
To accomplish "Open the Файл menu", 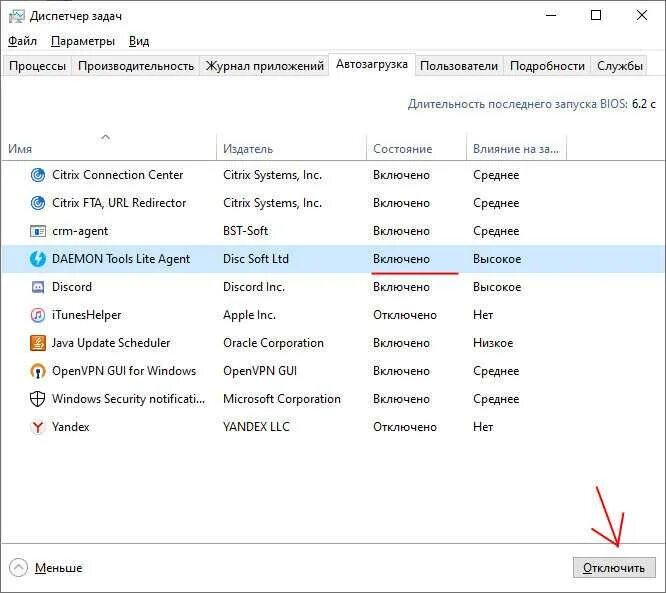I will [x=23, y=41].
